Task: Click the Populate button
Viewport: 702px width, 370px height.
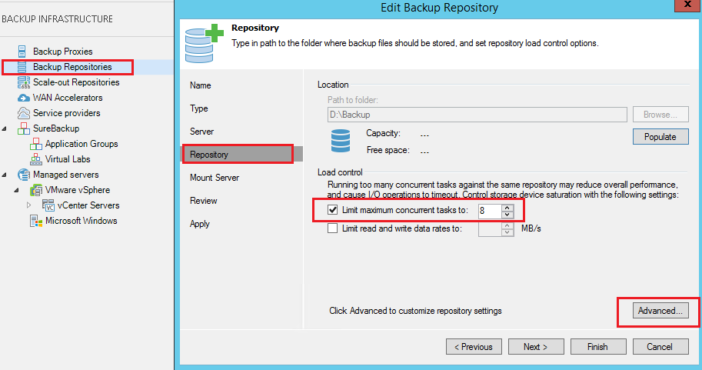Action: tap(660, 137)
